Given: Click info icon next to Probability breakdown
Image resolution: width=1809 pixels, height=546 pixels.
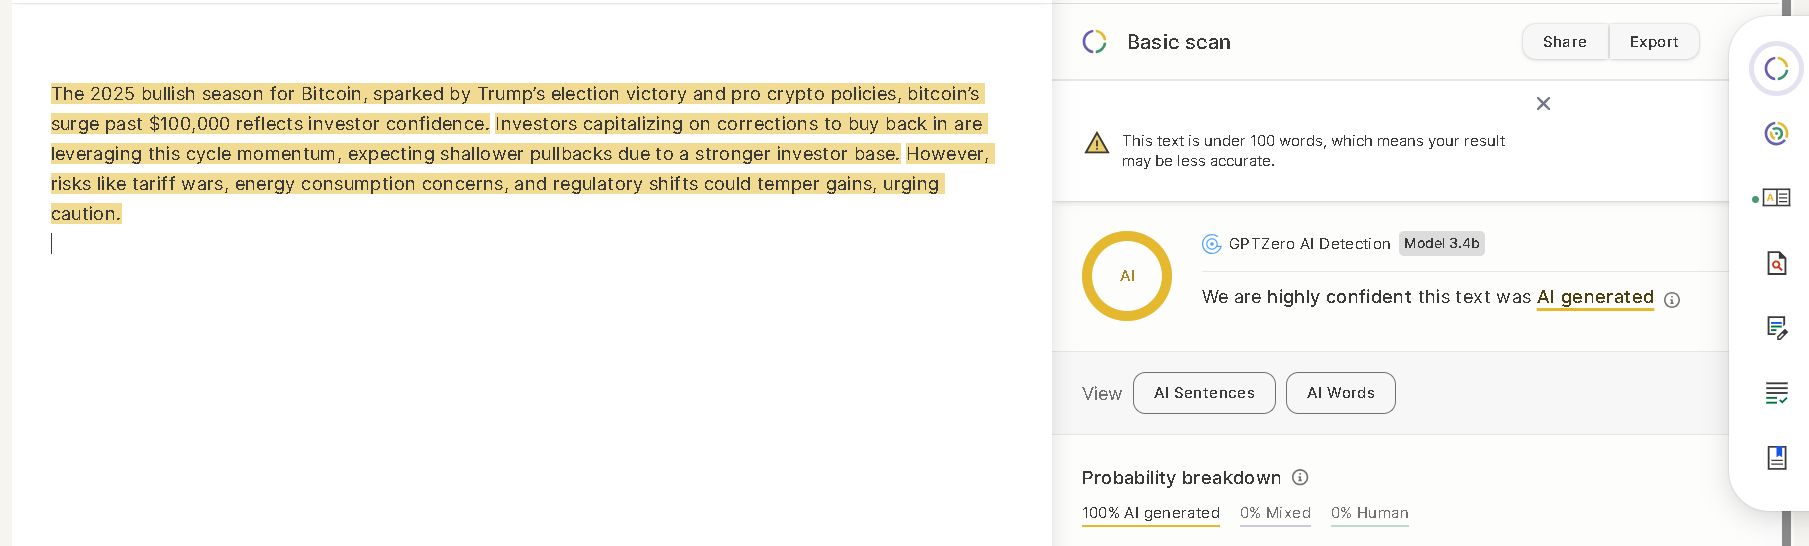Looking at the screenshot, I should tap(1300, 478).
